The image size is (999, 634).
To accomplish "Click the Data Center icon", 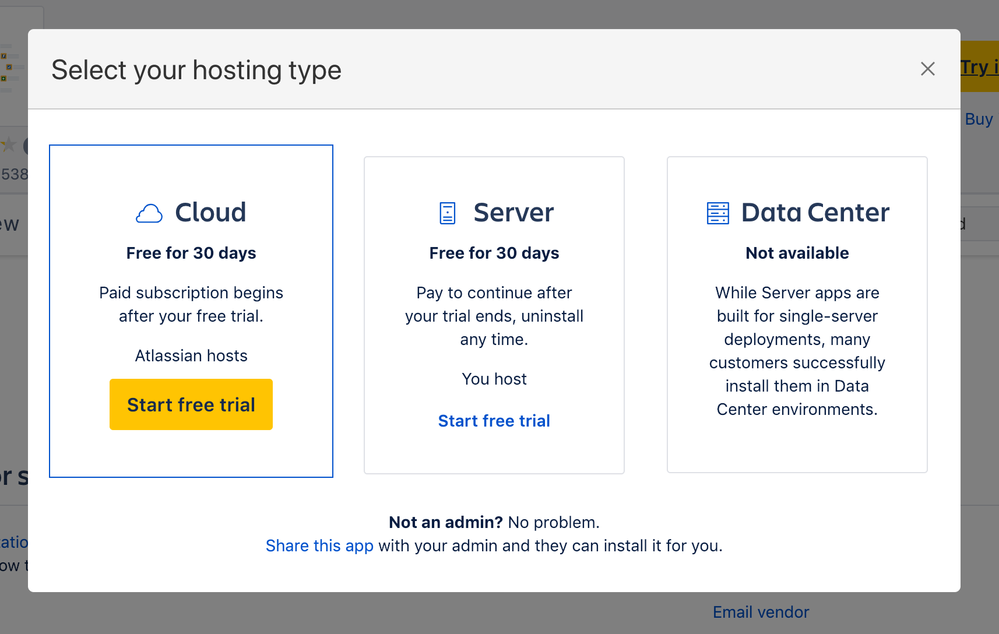I will pyautogui.click(x=718, y=213).
